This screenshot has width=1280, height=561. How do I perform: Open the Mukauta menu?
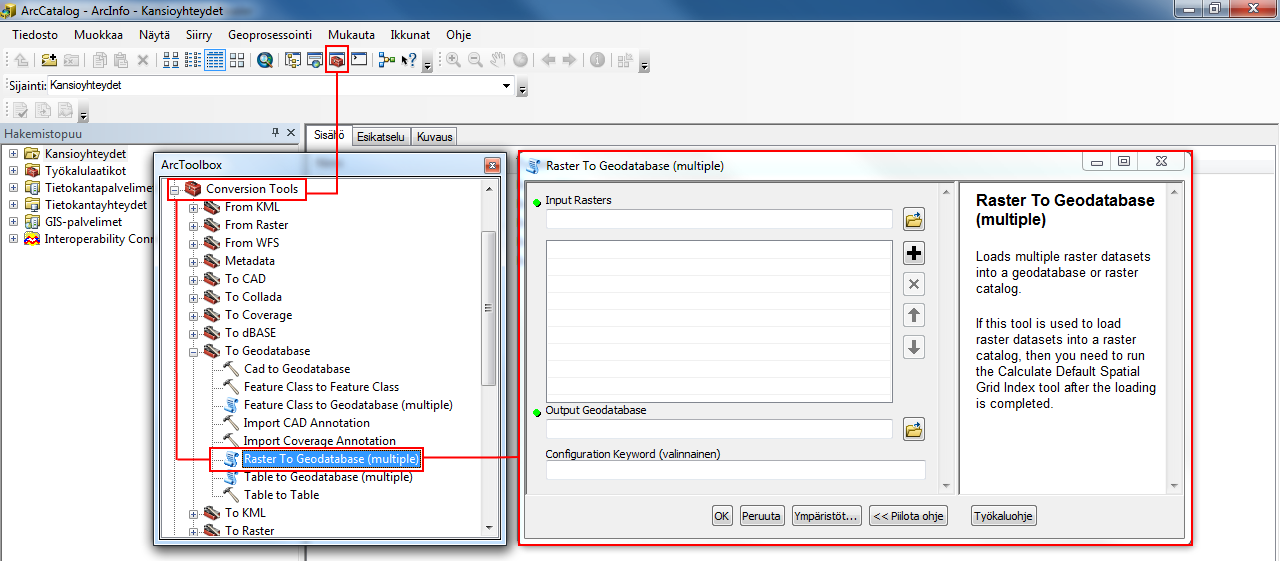pyautogui.click(x=351, y=34)
